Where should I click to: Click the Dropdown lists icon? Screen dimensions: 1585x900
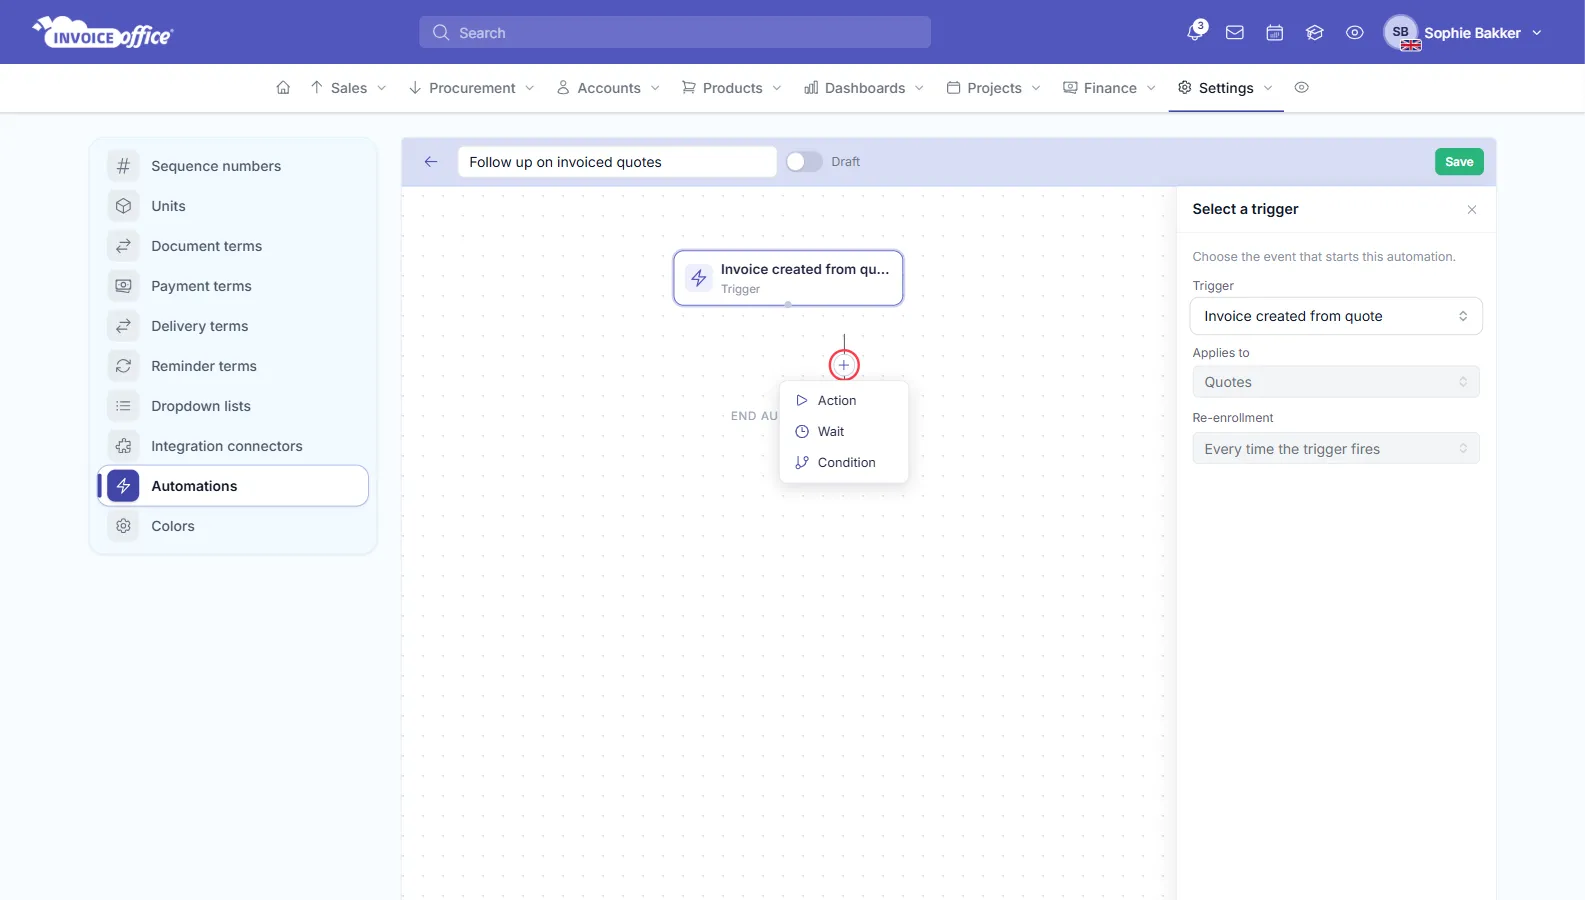point(123,406)
